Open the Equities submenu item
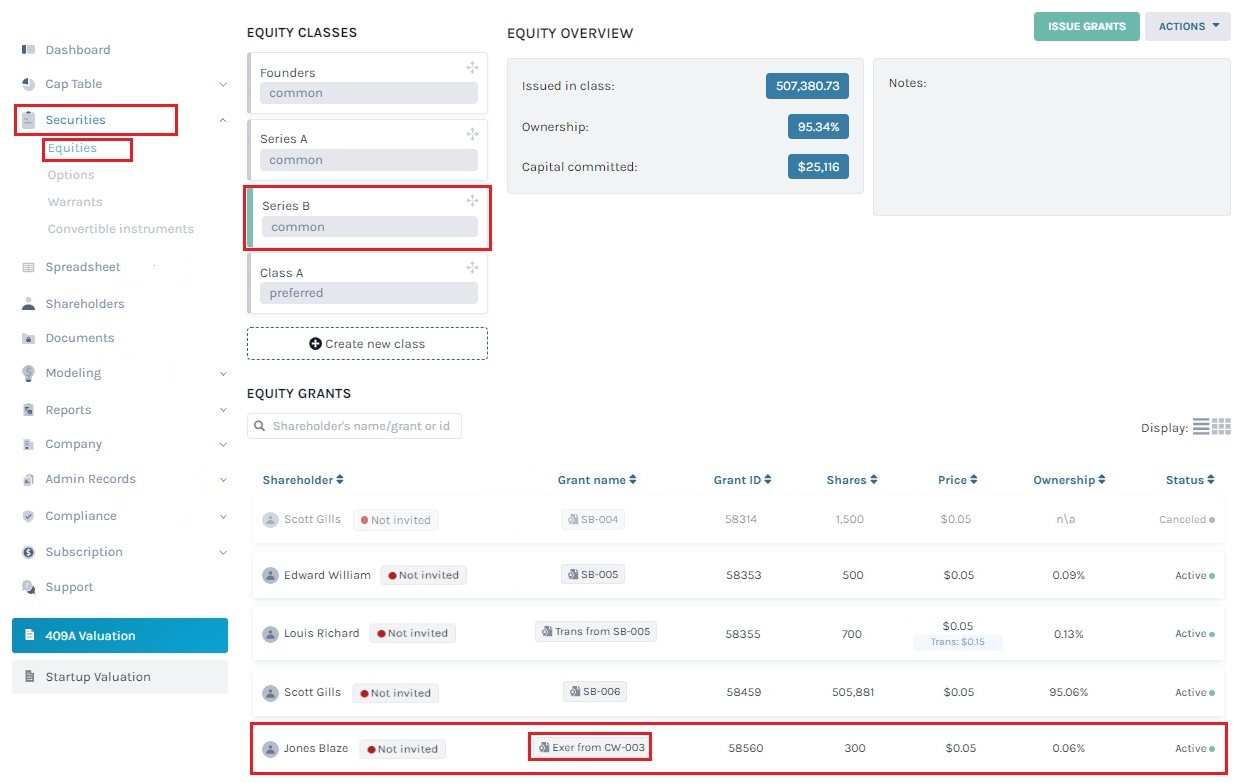 [72, 148]
